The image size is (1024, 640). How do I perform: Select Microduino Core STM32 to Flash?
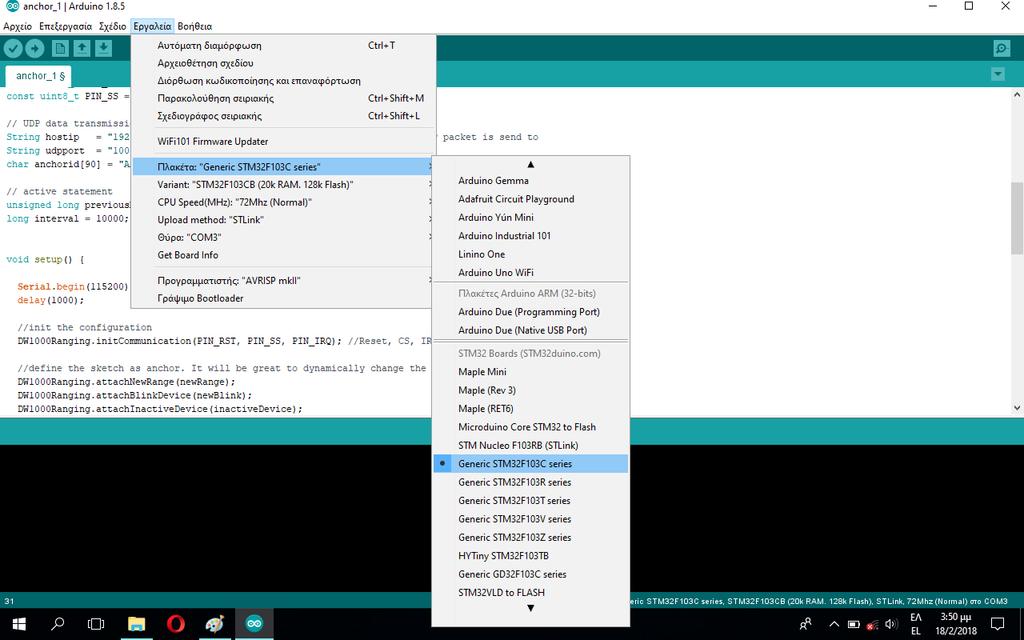(x=530, y=426)
